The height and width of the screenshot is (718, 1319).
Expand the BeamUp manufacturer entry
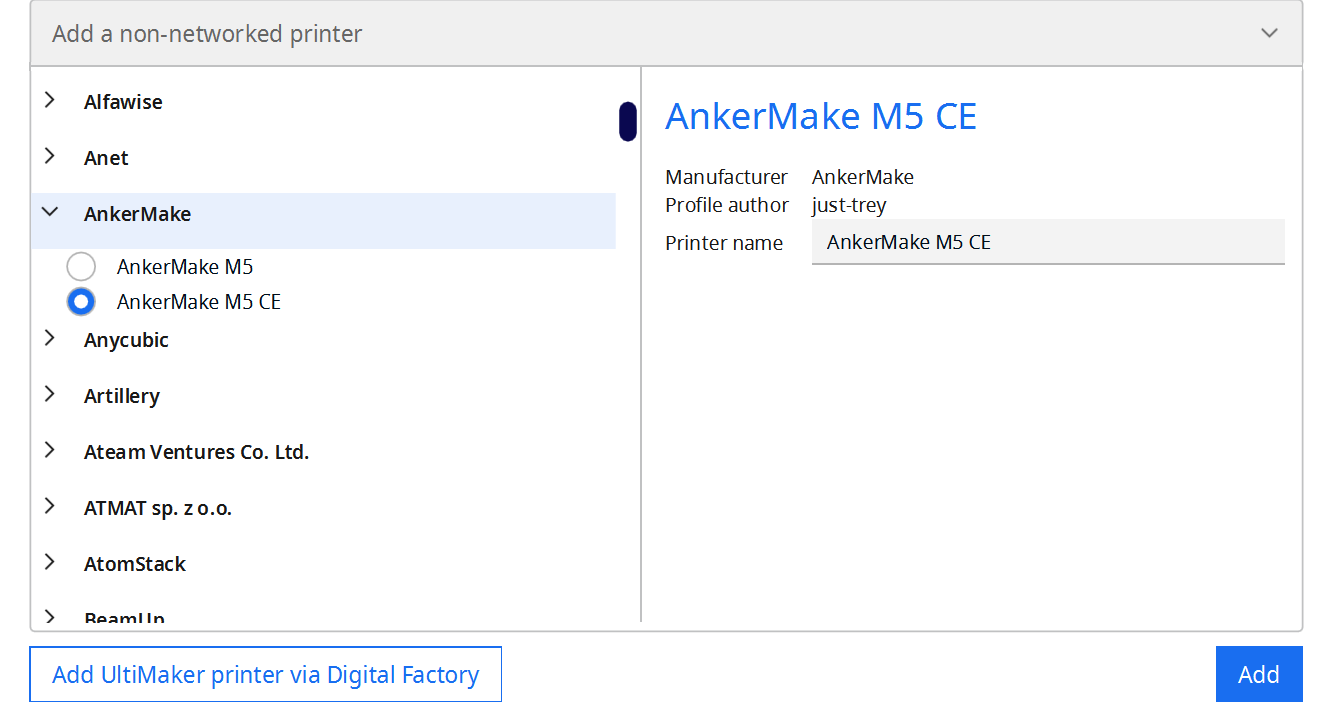(x=49, y=614)
